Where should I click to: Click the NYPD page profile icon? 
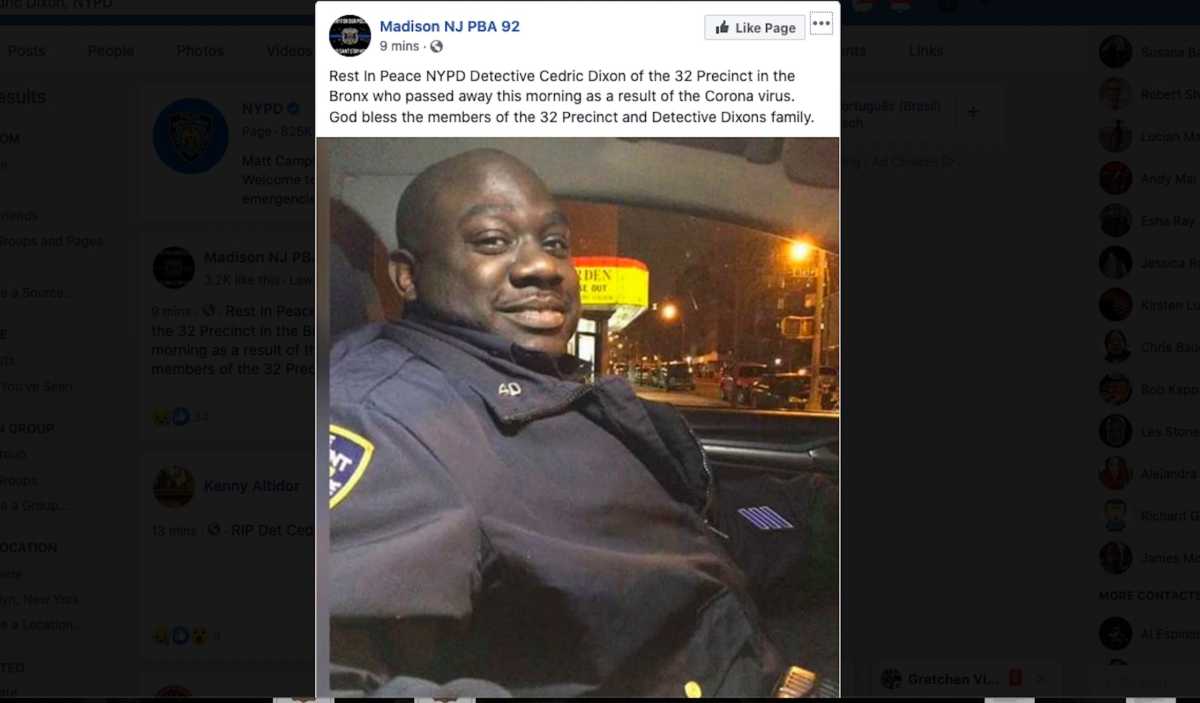click(190, 136)
